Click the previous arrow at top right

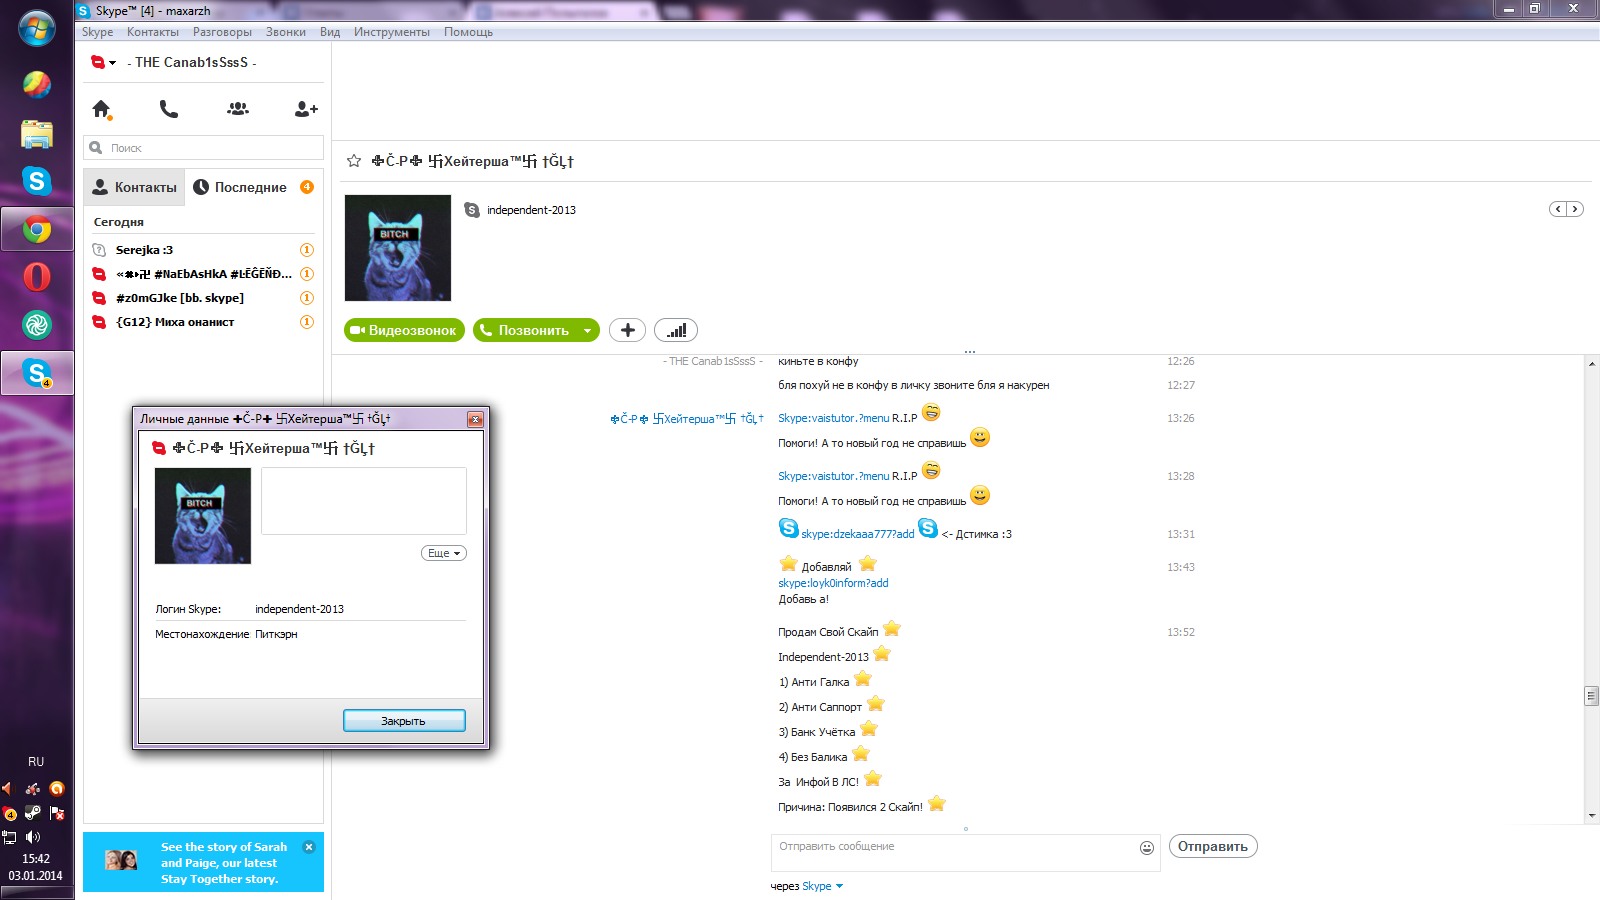[x=1558, y=209]
